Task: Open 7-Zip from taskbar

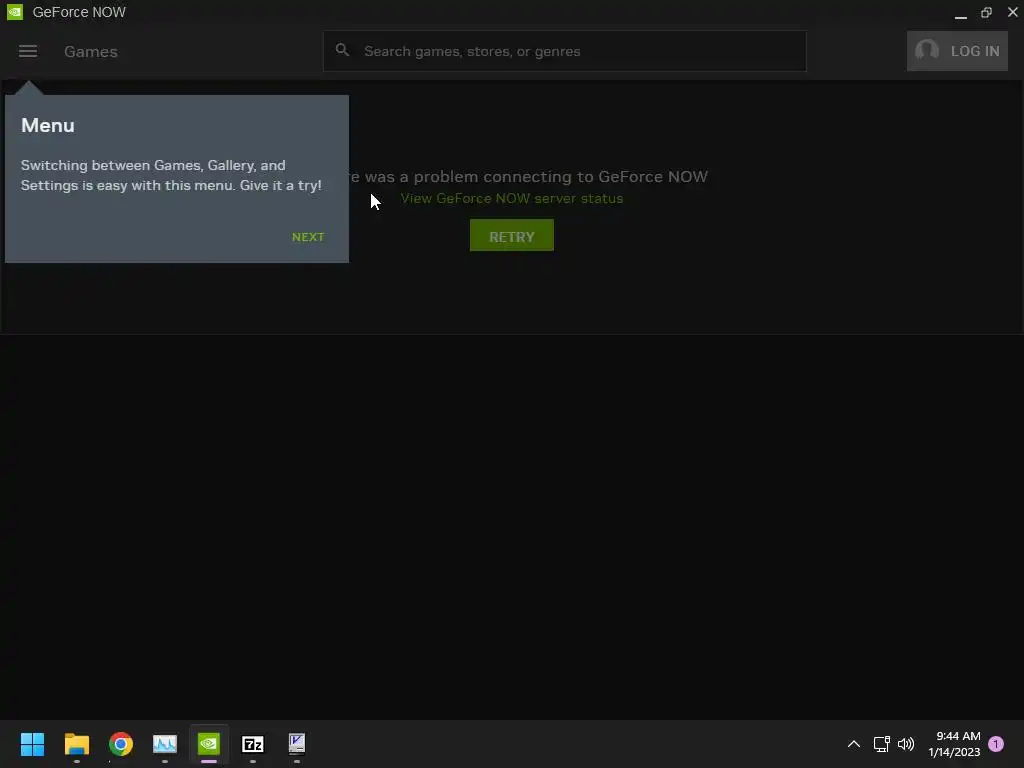Action: (x=253, y=744)
